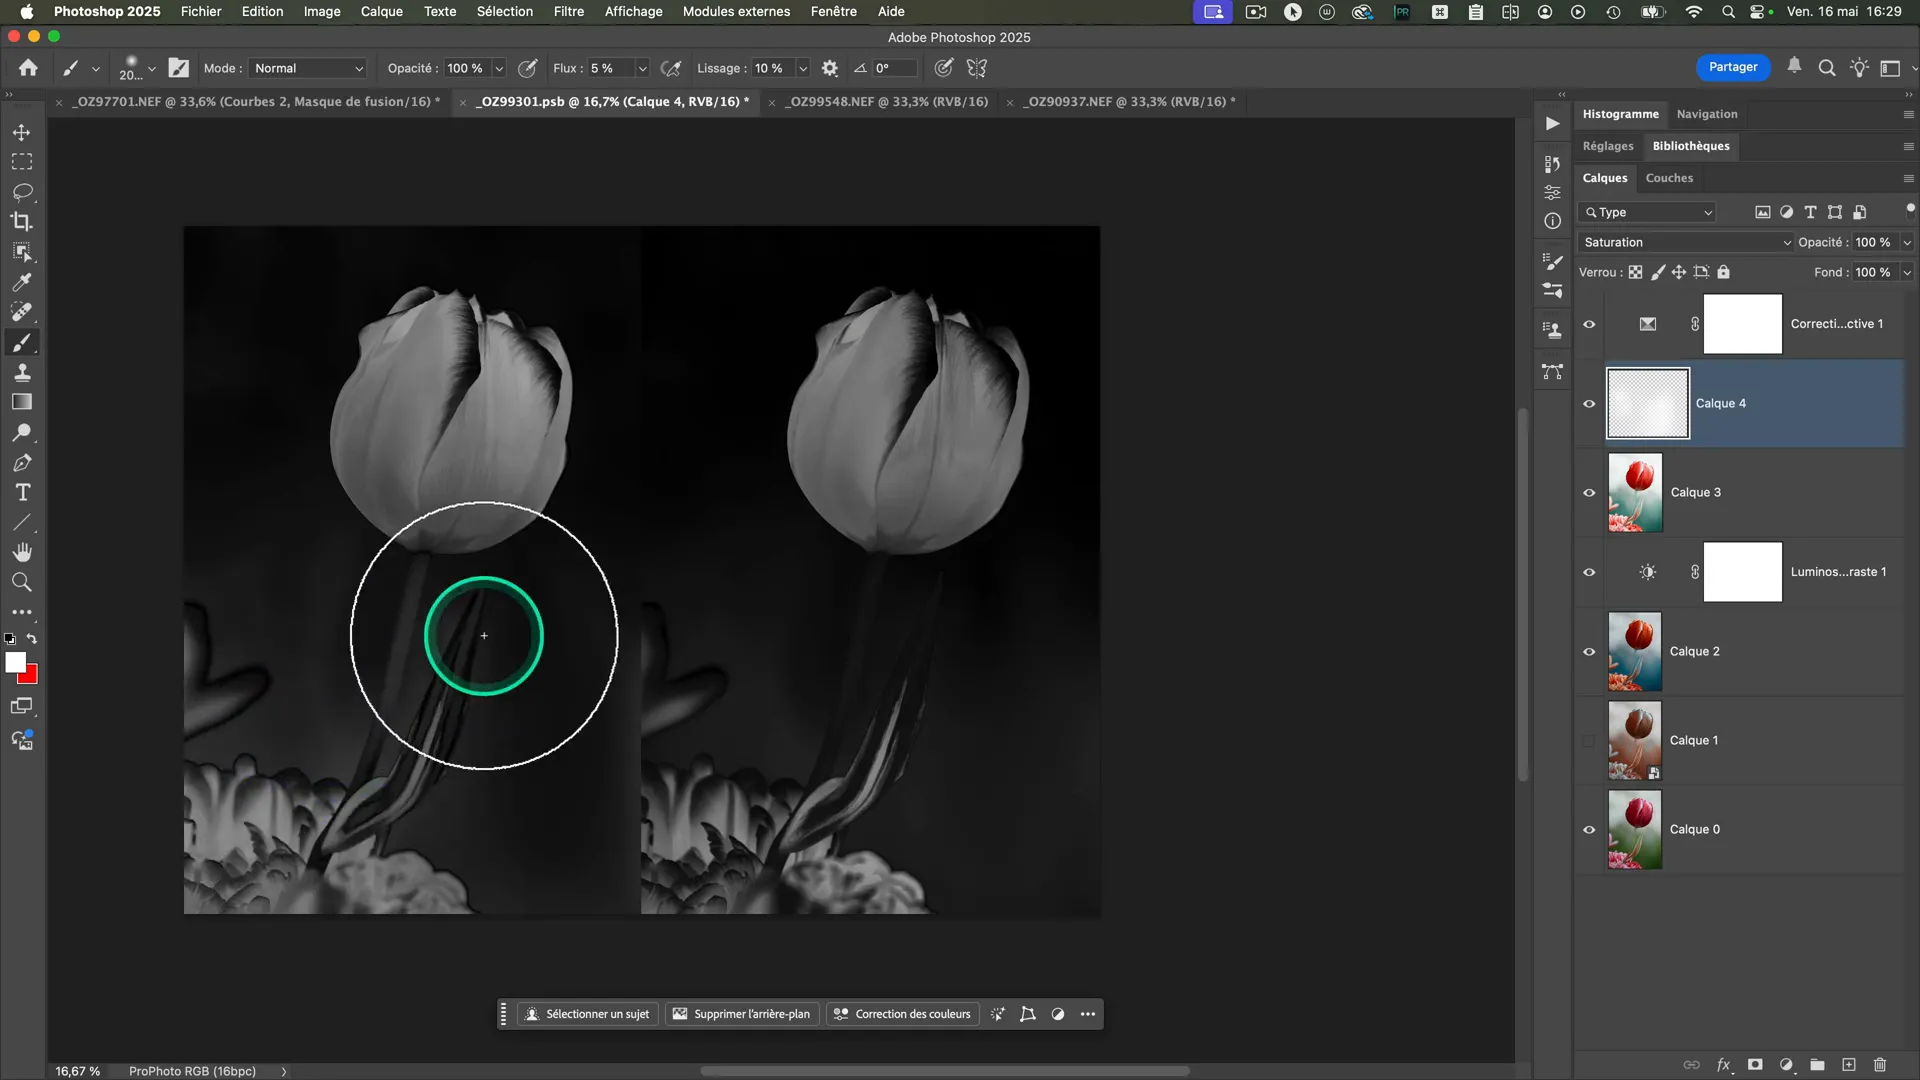
Task: Click the Home icon in options bar
Action: point(28,68)
